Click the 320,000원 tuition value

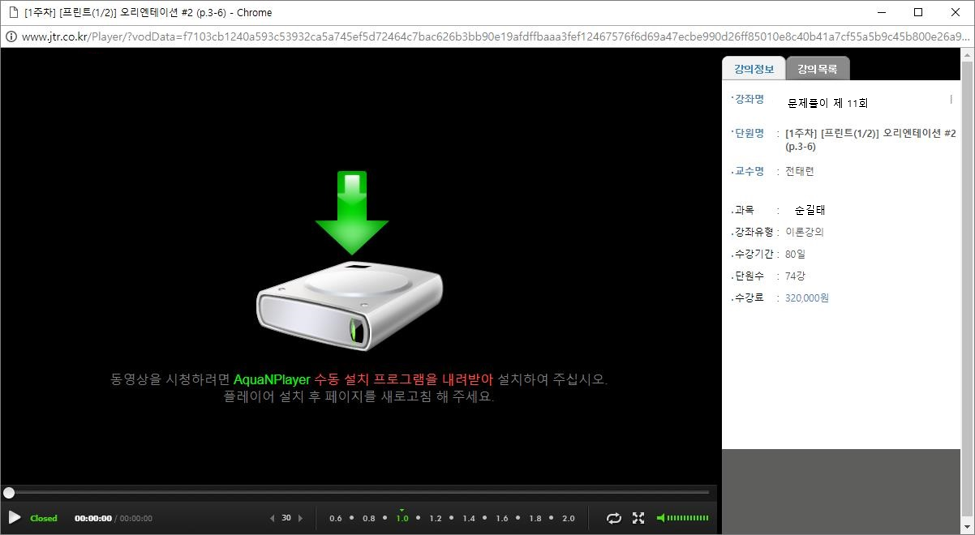(x=806, y=298)
